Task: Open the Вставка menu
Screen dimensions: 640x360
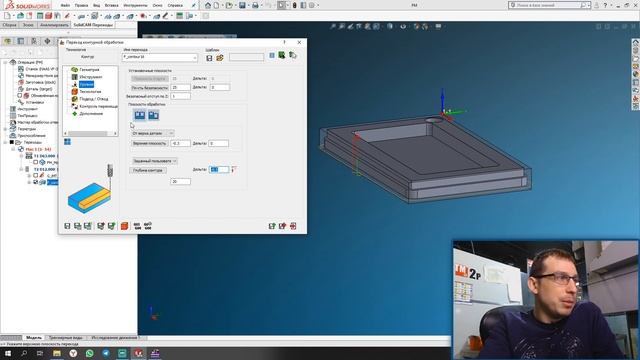Action: click(111, 5)
